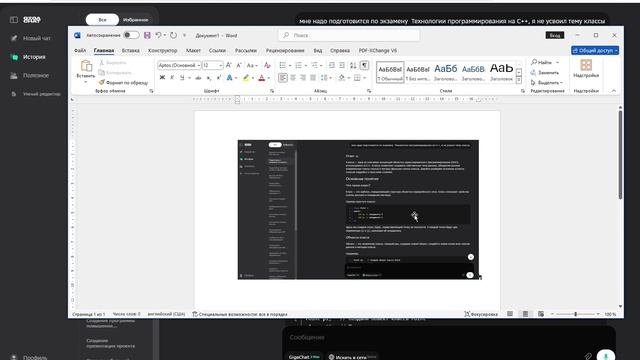Switch to the PDF-XChange V6 tab
640x360 pixels.
(378, 51)
